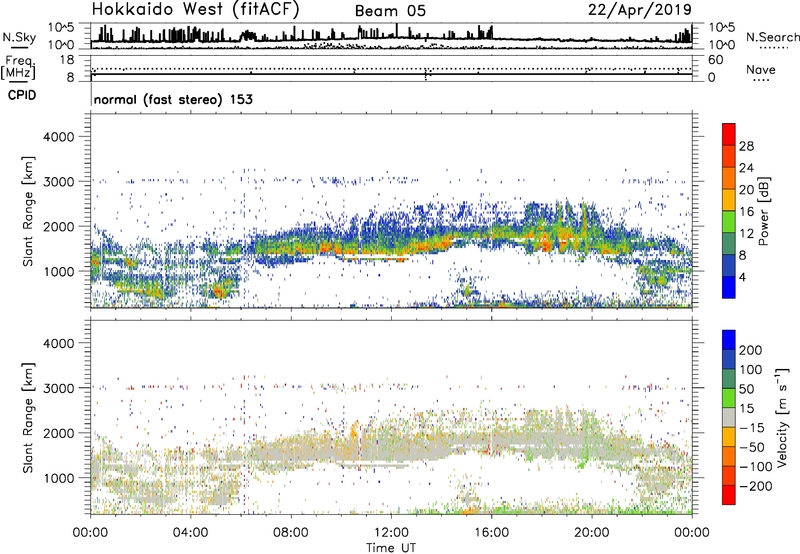This screenshot has width=800, height=554.
Task: Click the 'N.Search' legend label
Action: tap(772, 37)
